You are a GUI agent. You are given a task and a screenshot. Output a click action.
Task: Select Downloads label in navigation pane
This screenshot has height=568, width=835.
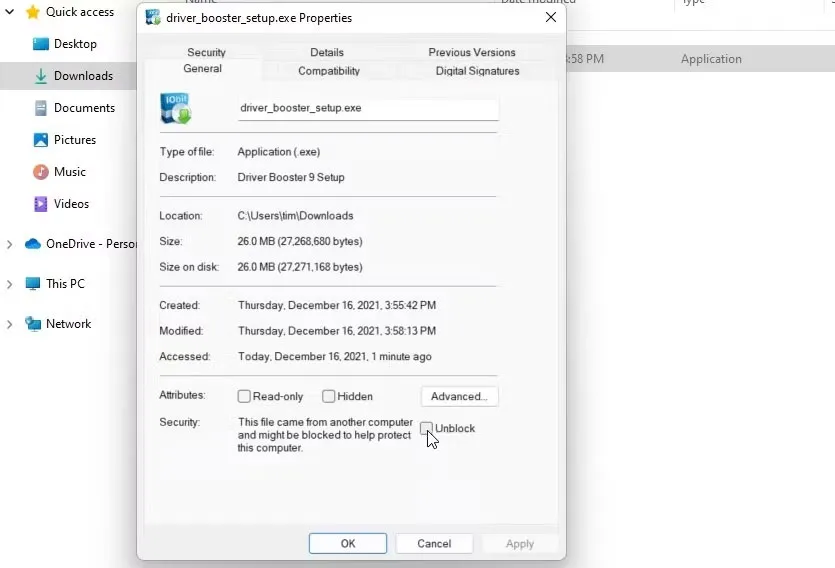click(x=84, y=76)
